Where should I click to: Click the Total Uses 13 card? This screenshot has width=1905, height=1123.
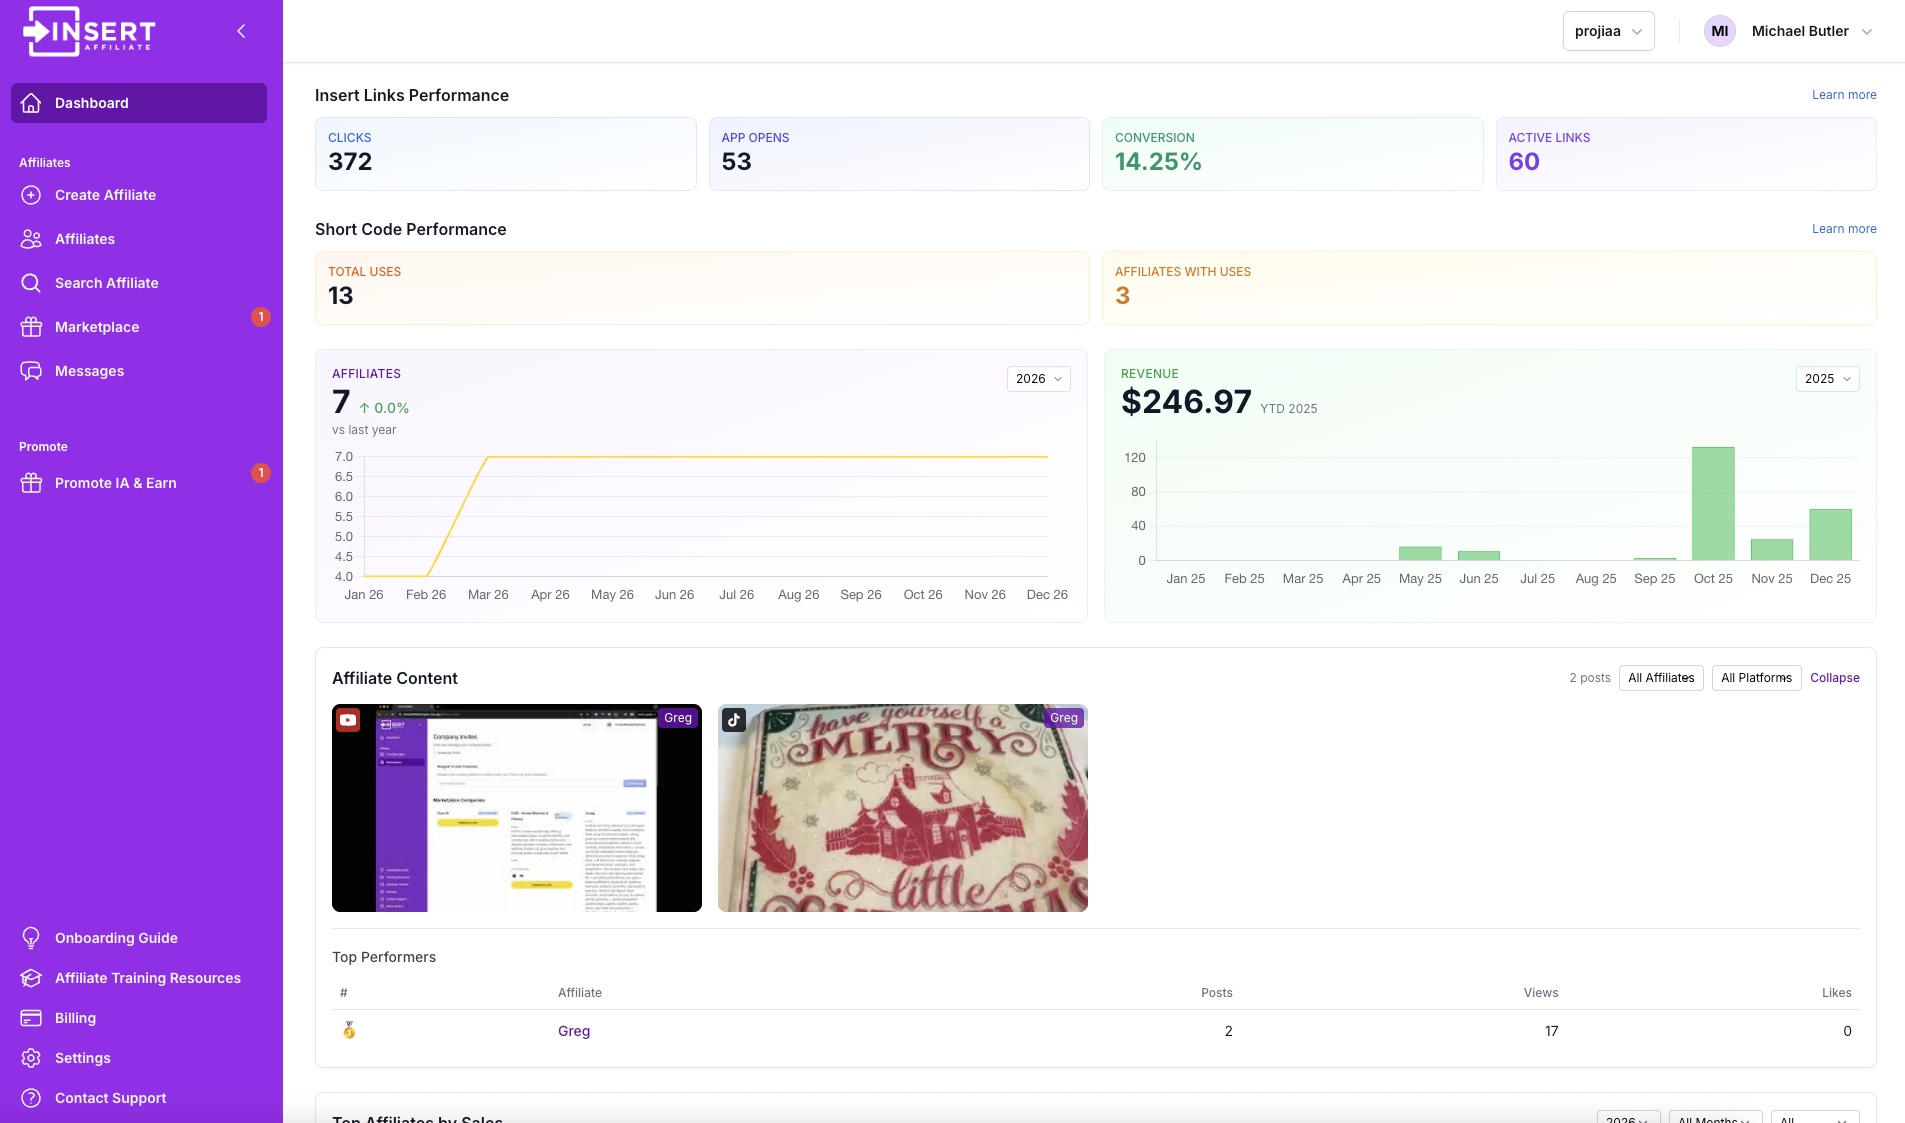(702, 288)
